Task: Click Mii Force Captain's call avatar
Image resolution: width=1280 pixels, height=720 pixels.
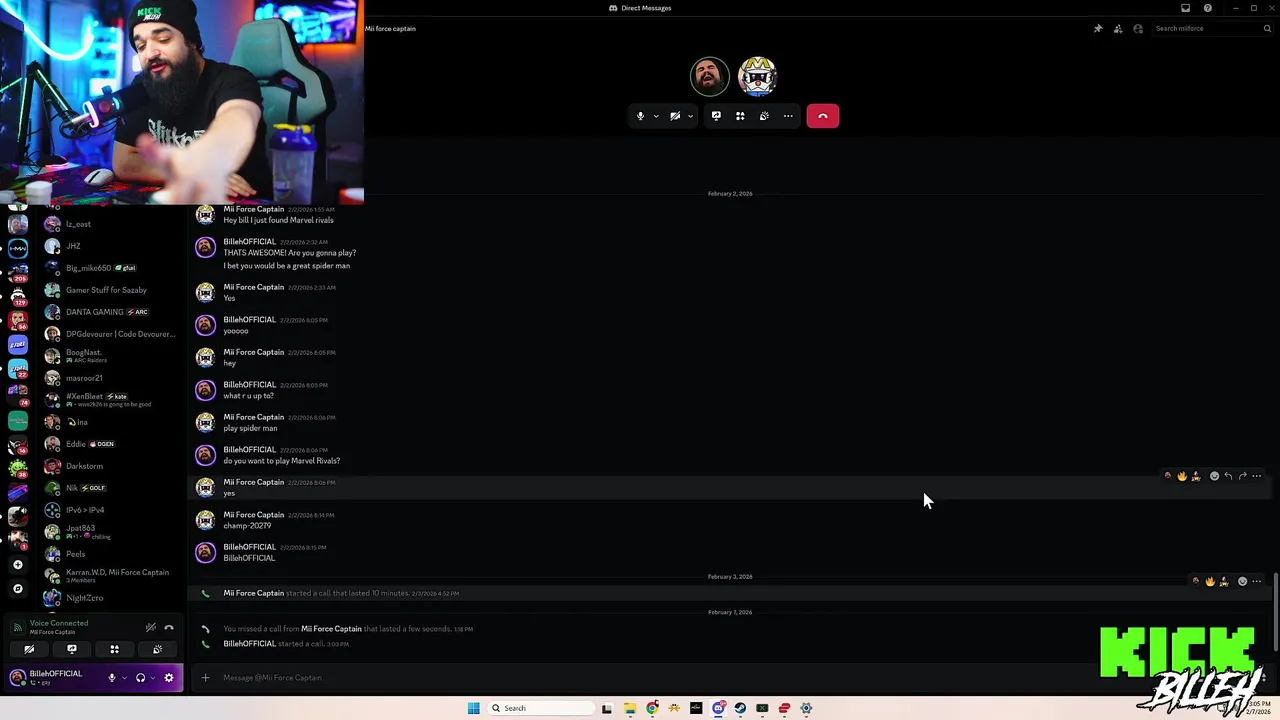Action: click(757, 77)
